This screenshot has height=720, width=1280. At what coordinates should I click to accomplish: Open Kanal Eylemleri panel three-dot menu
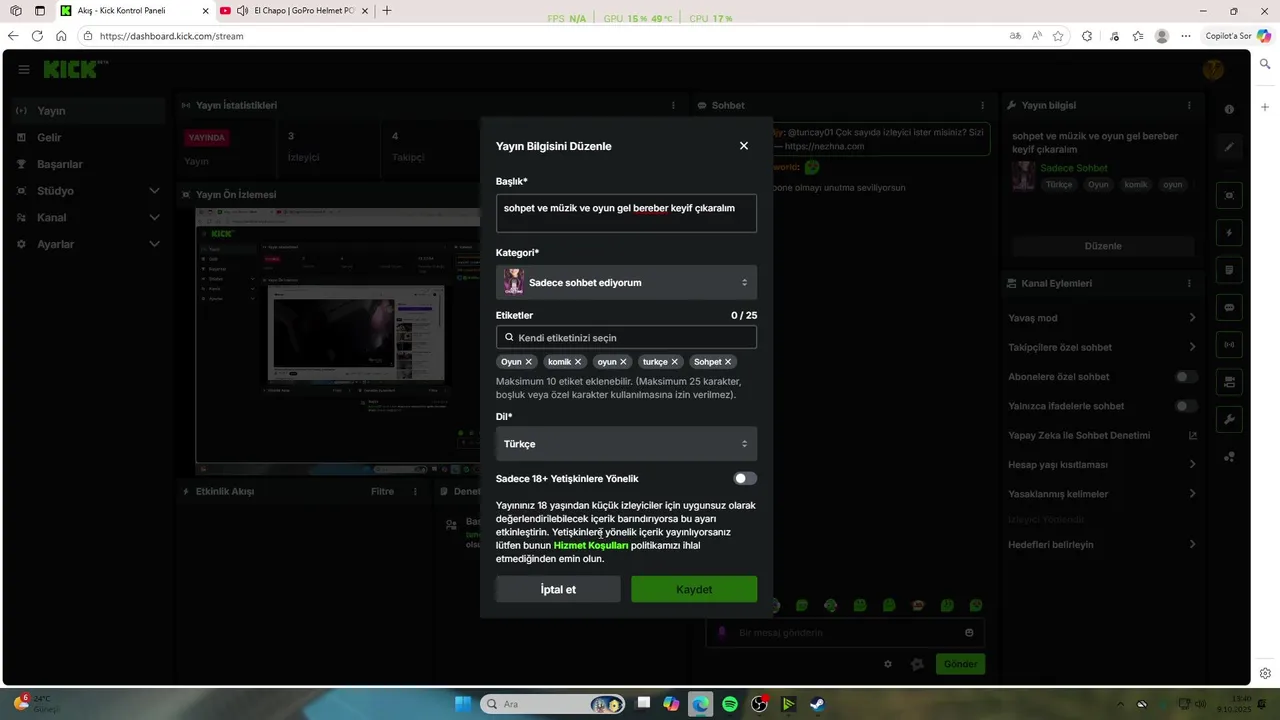[1189, 284]
